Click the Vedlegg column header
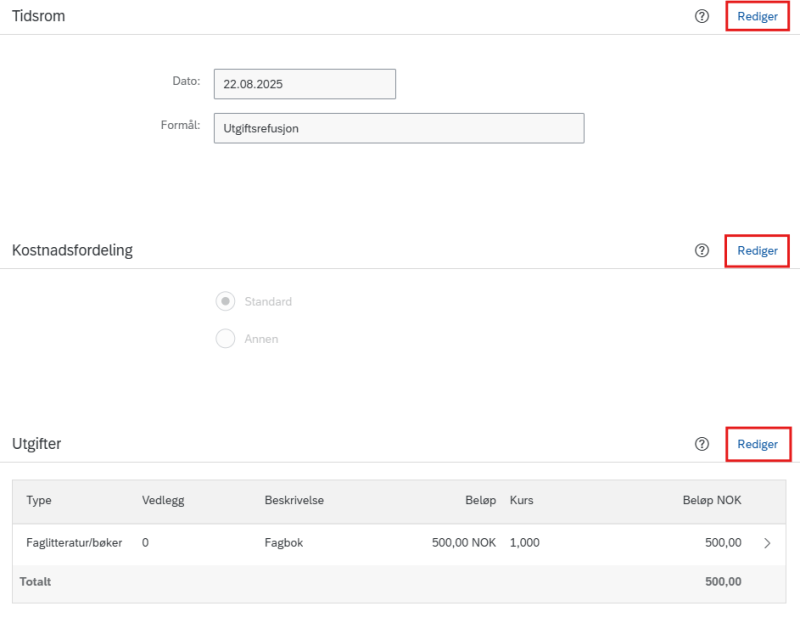This screenshot has width=800, height=623. point(163,501)
